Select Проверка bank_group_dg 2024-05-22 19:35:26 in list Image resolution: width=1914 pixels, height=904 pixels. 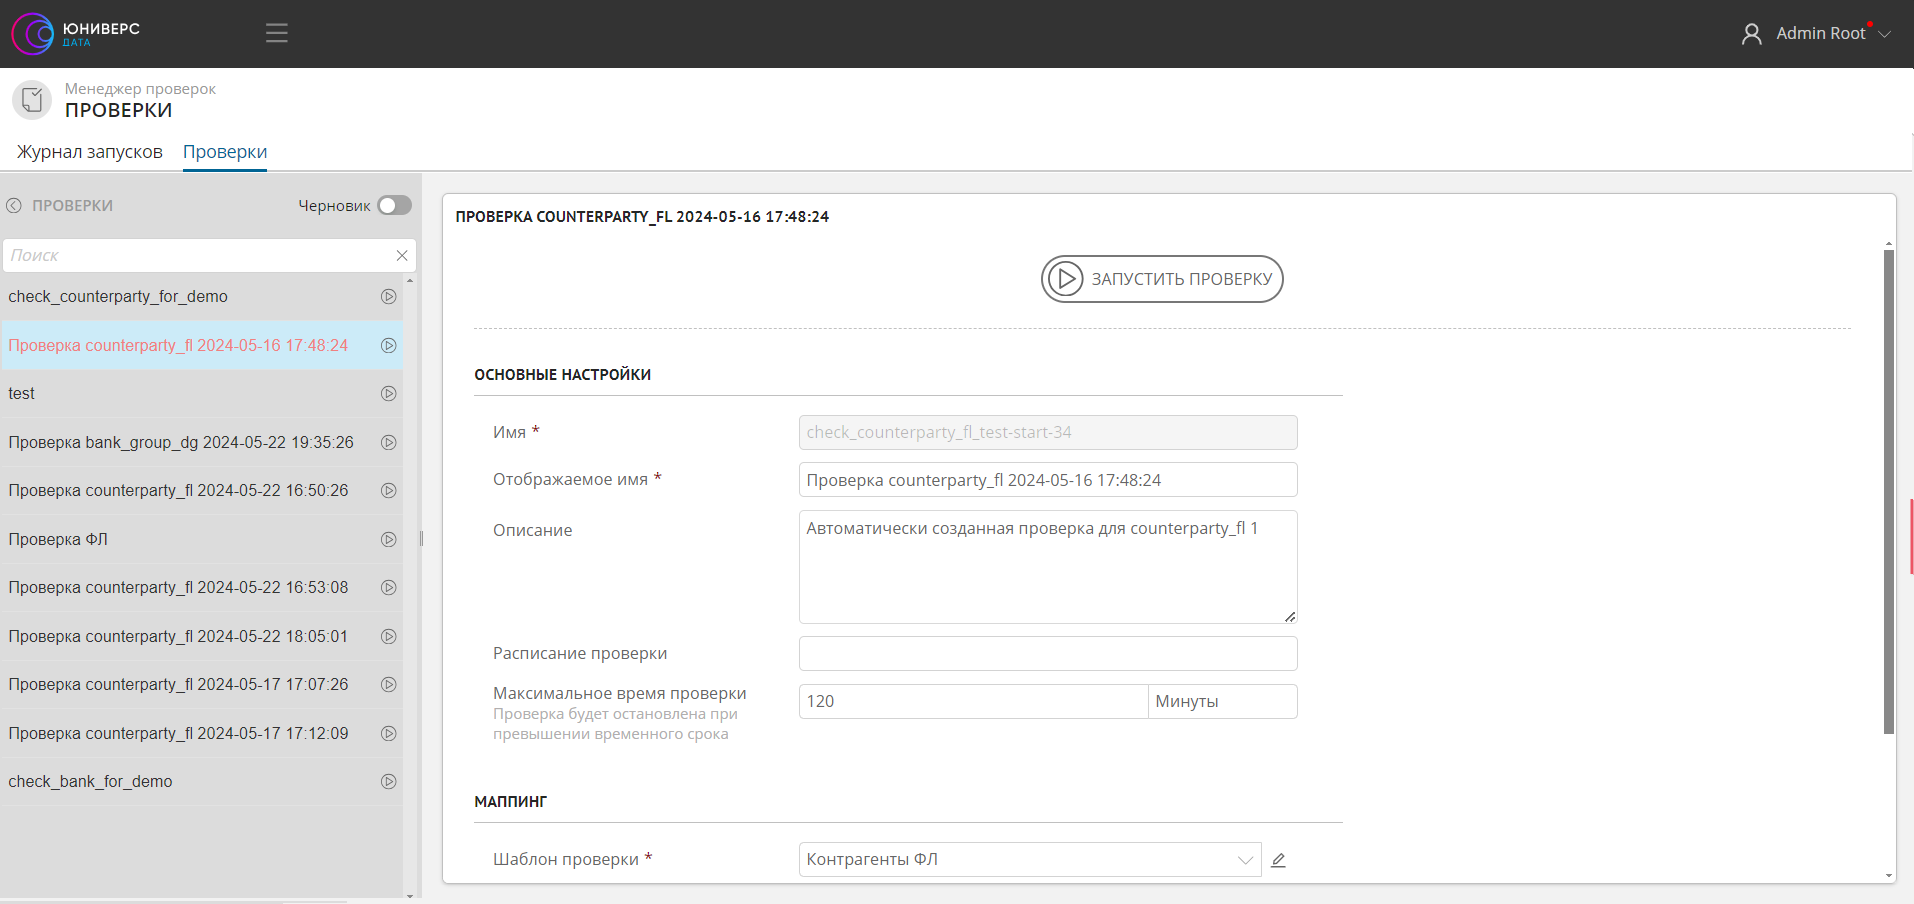coord(181,443)
